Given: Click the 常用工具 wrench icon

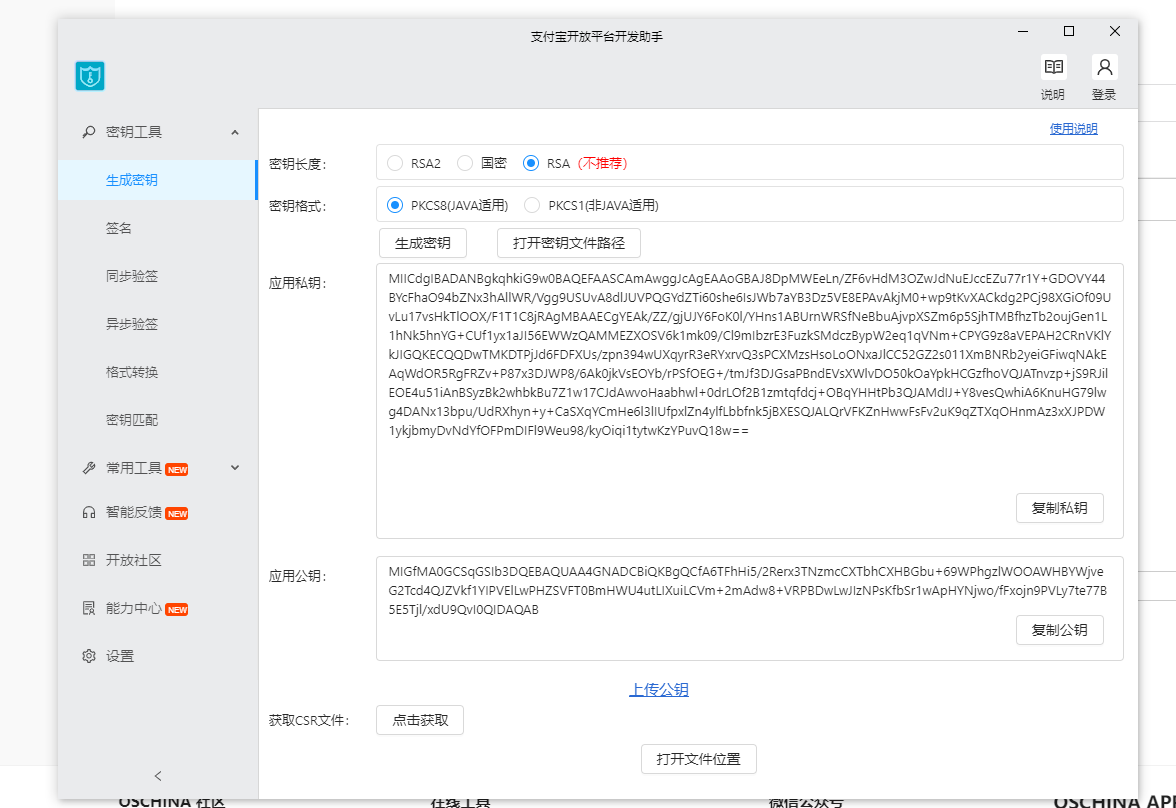Looking at the screenshot, I should click(x=88, y=468).
